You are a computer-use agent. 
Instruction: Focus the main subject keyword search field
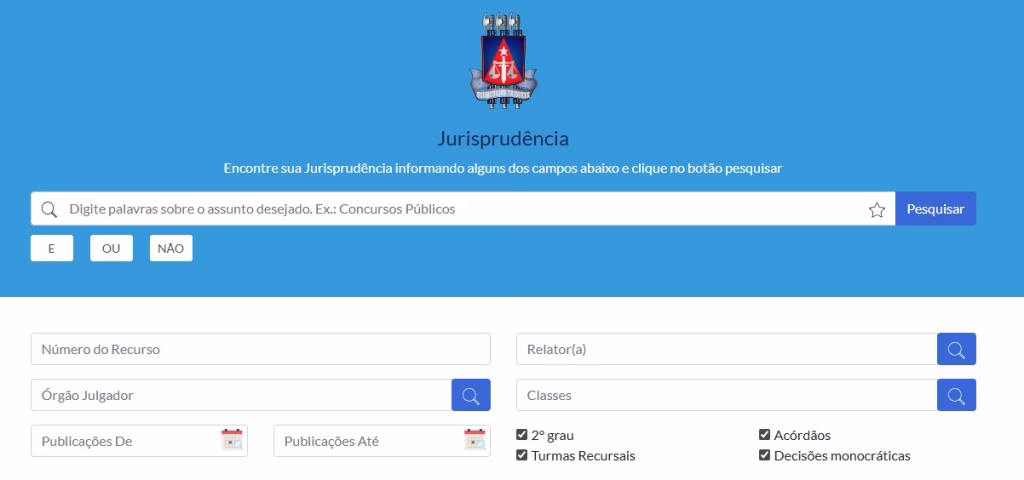click(464, 209)
